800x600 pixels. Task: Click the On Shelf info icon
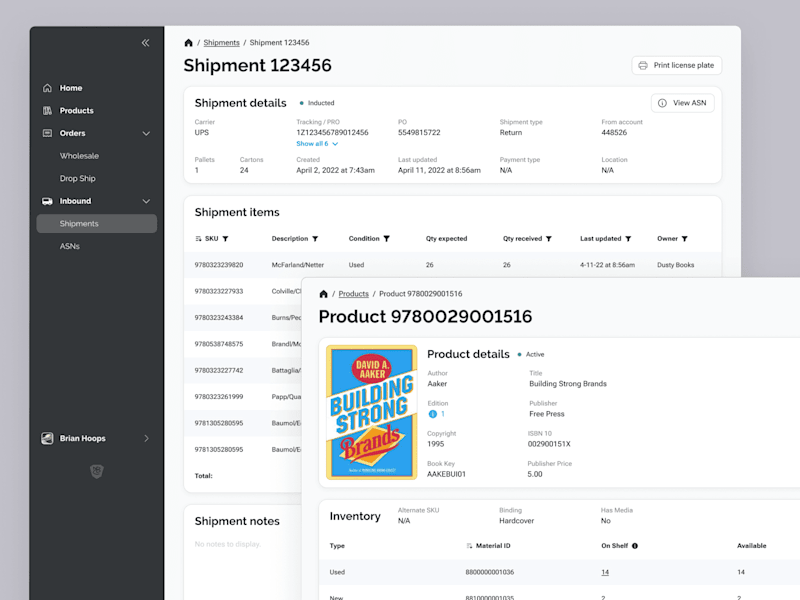[635, 546]
